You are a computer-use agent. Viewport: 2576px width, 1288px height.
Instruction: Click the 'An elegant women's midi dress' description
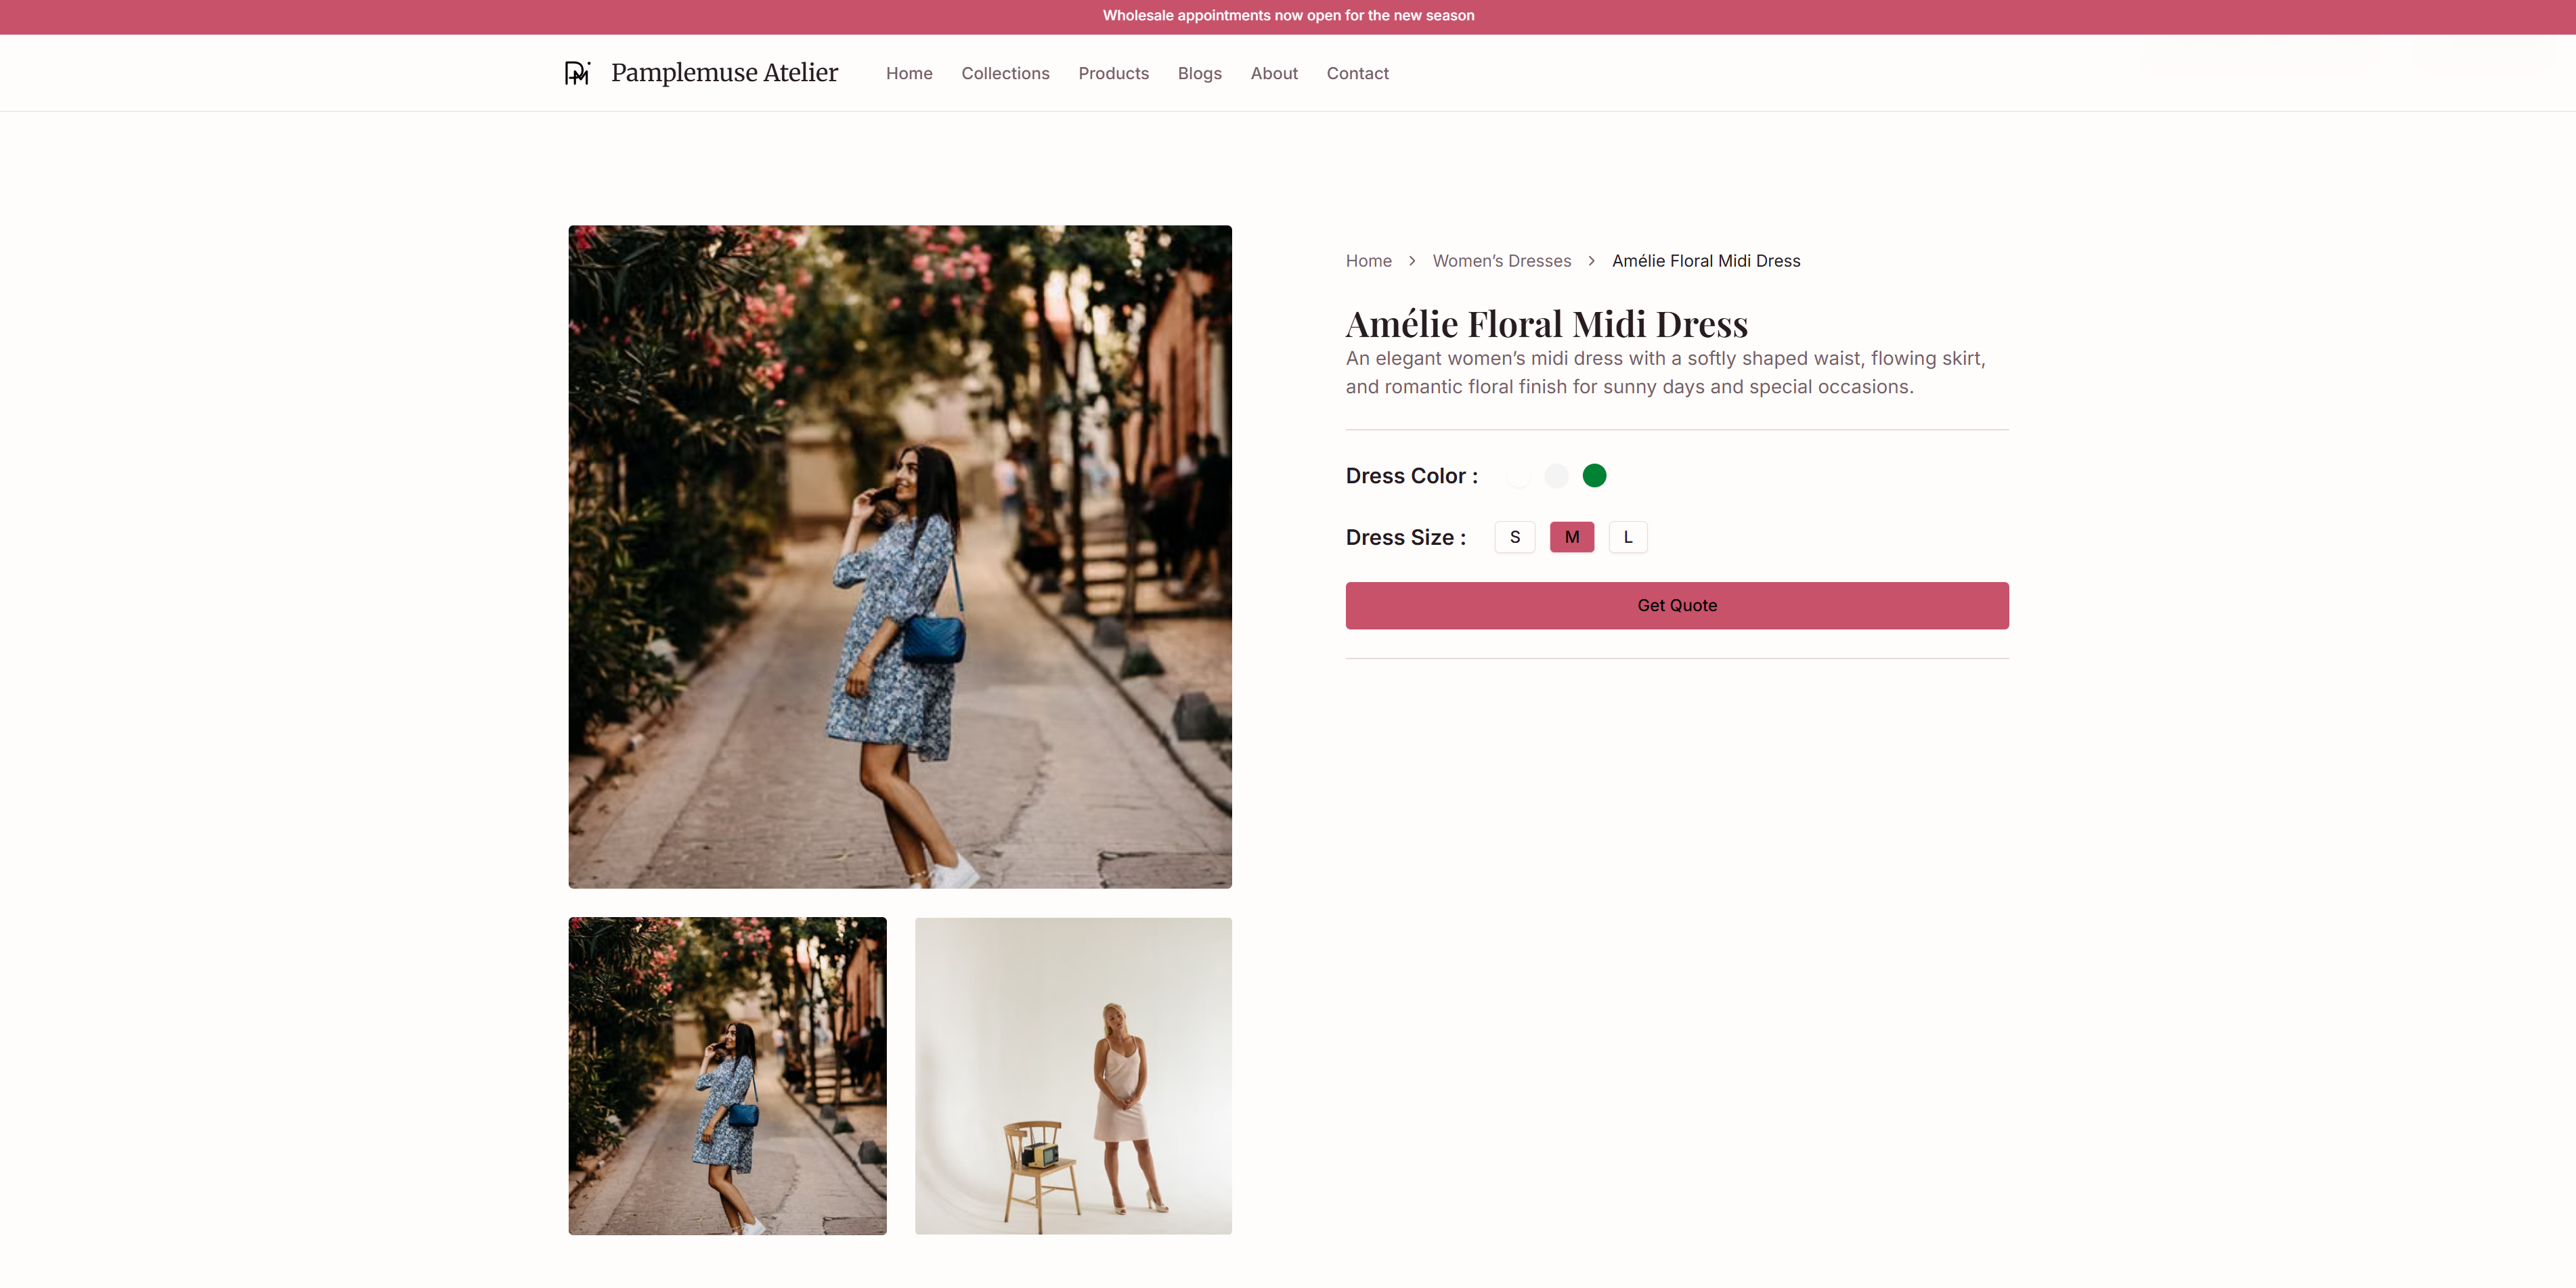(1665, 372)
